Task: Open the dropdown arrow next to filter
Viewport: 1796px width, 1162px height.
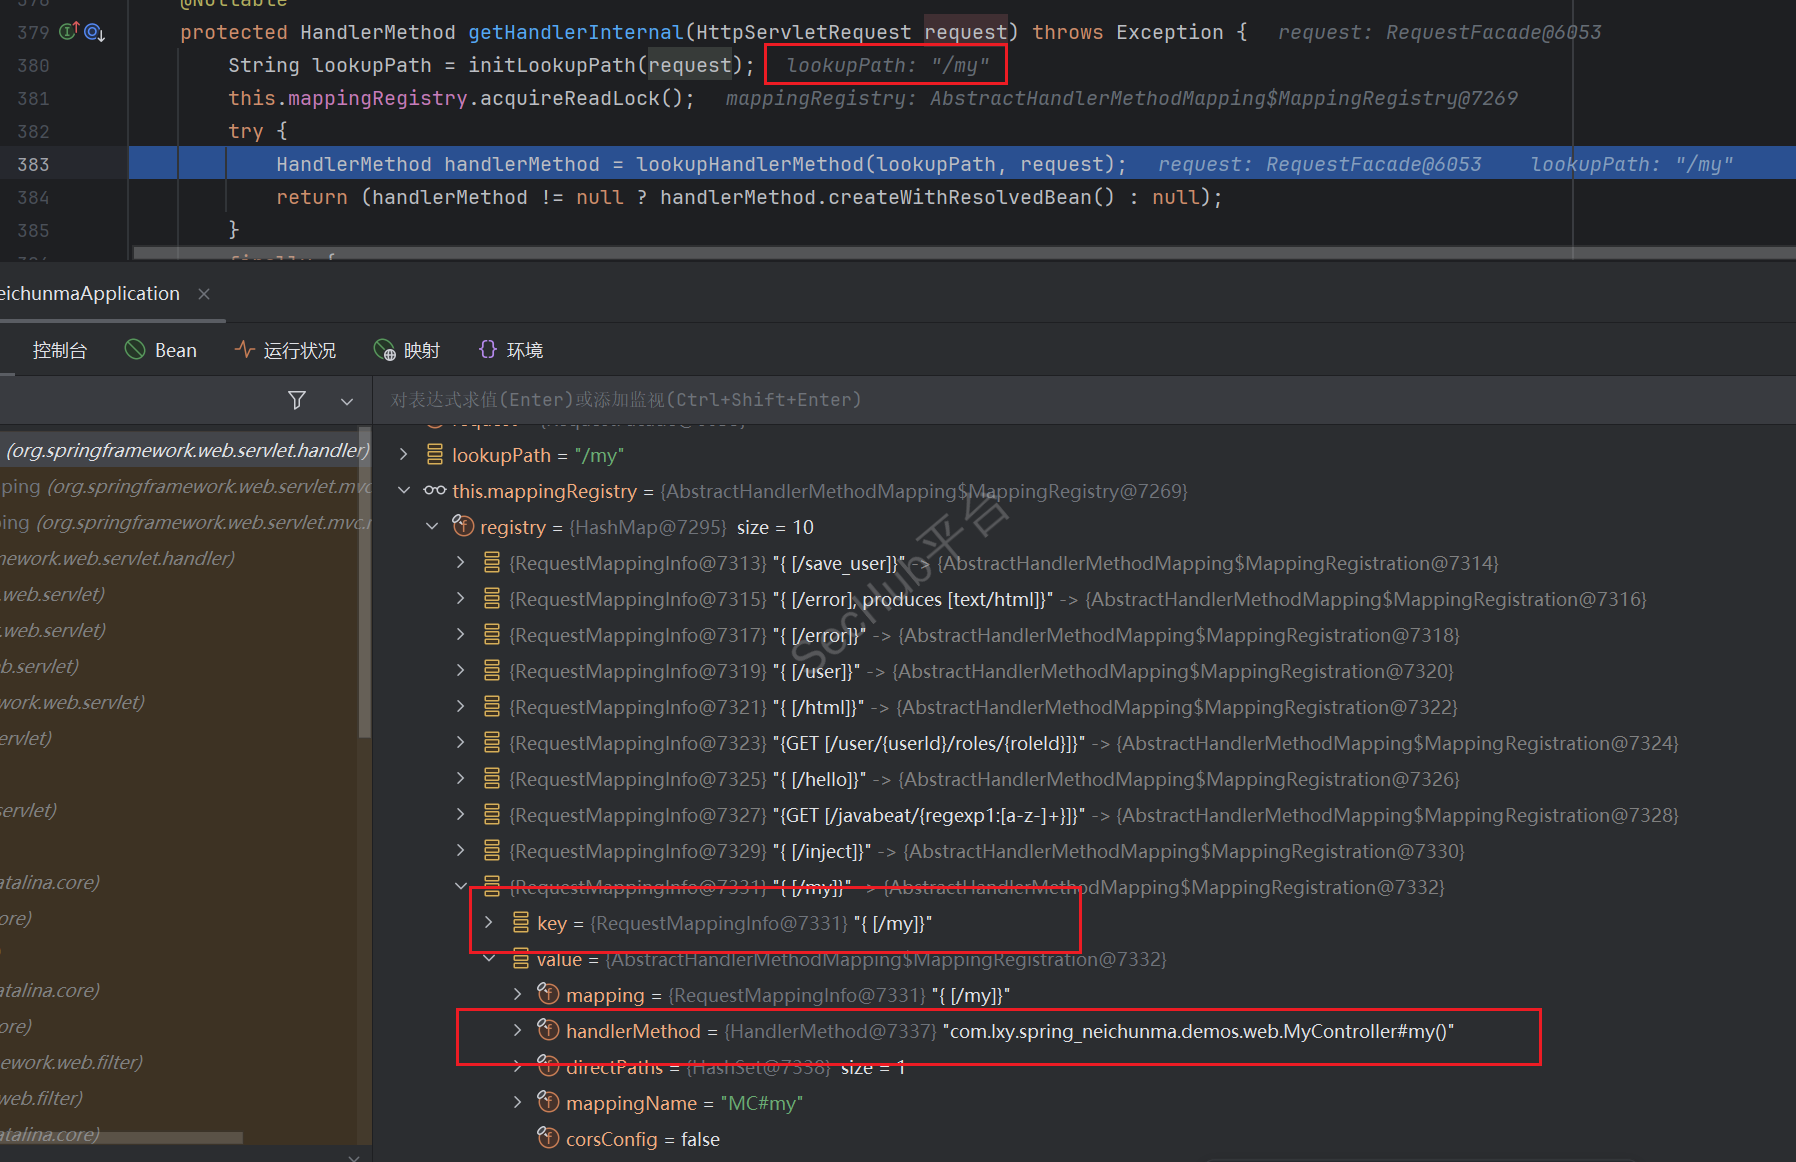Action: pos(347,401)
